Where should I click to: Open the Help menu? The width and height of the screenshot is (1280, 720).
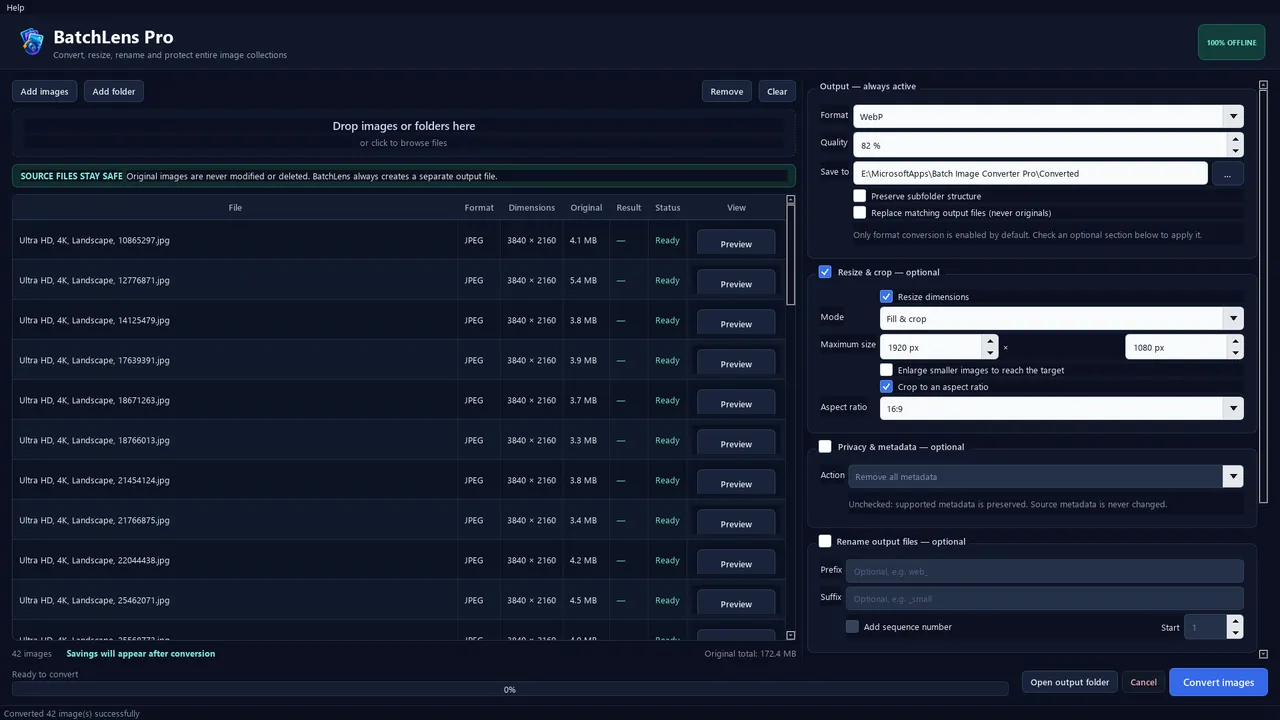tap(15, 7)
